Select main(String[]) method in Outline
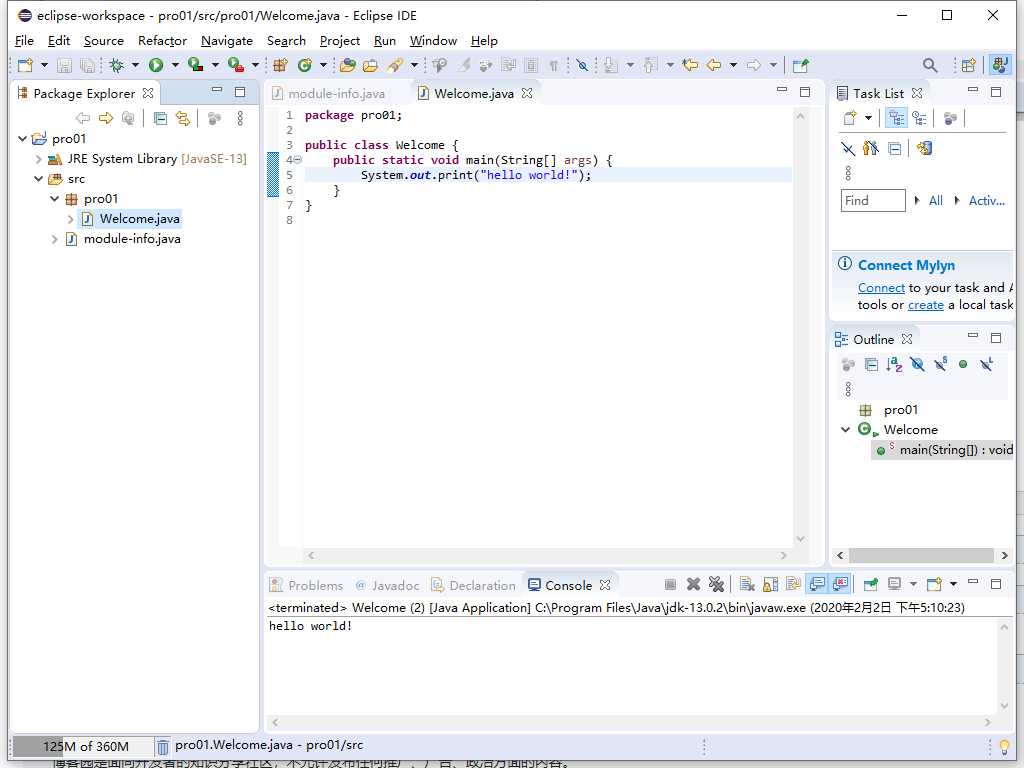1024x768 pixels. point(944,450)
